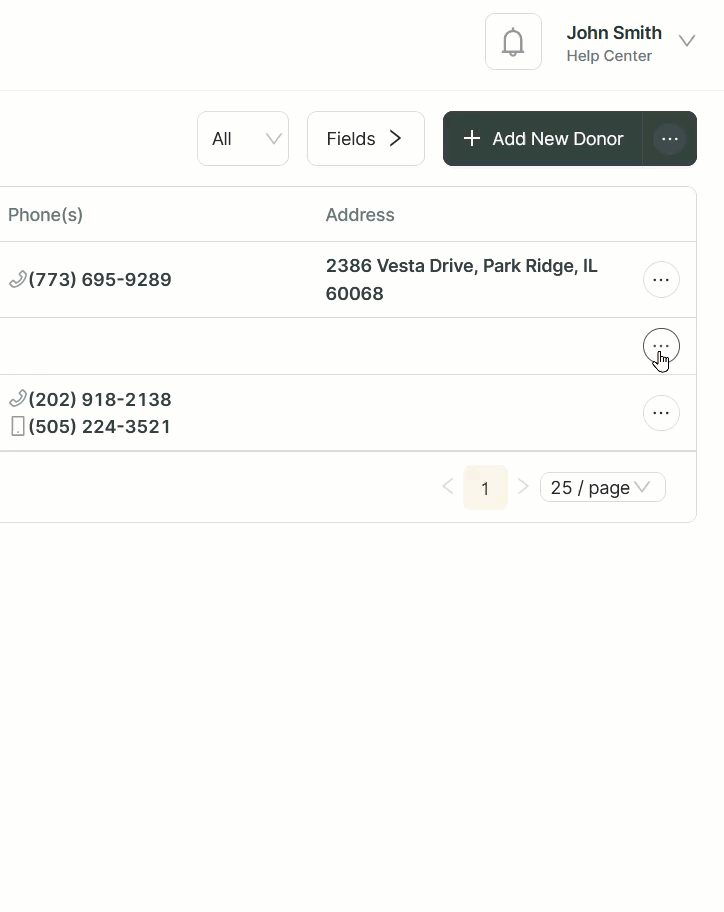
Task: Open row actions for the empty second row
Action: coord(661,346)
